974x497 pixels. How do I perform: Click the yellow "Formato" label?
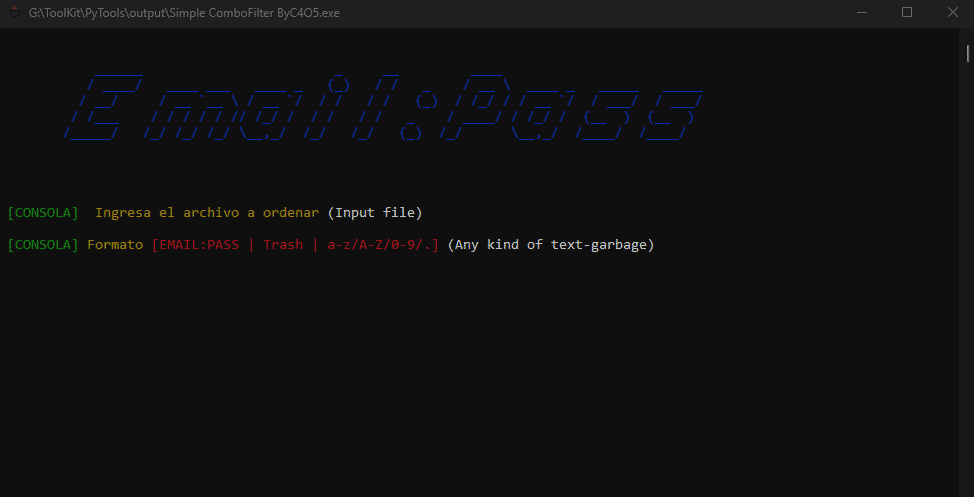(115, 245)
